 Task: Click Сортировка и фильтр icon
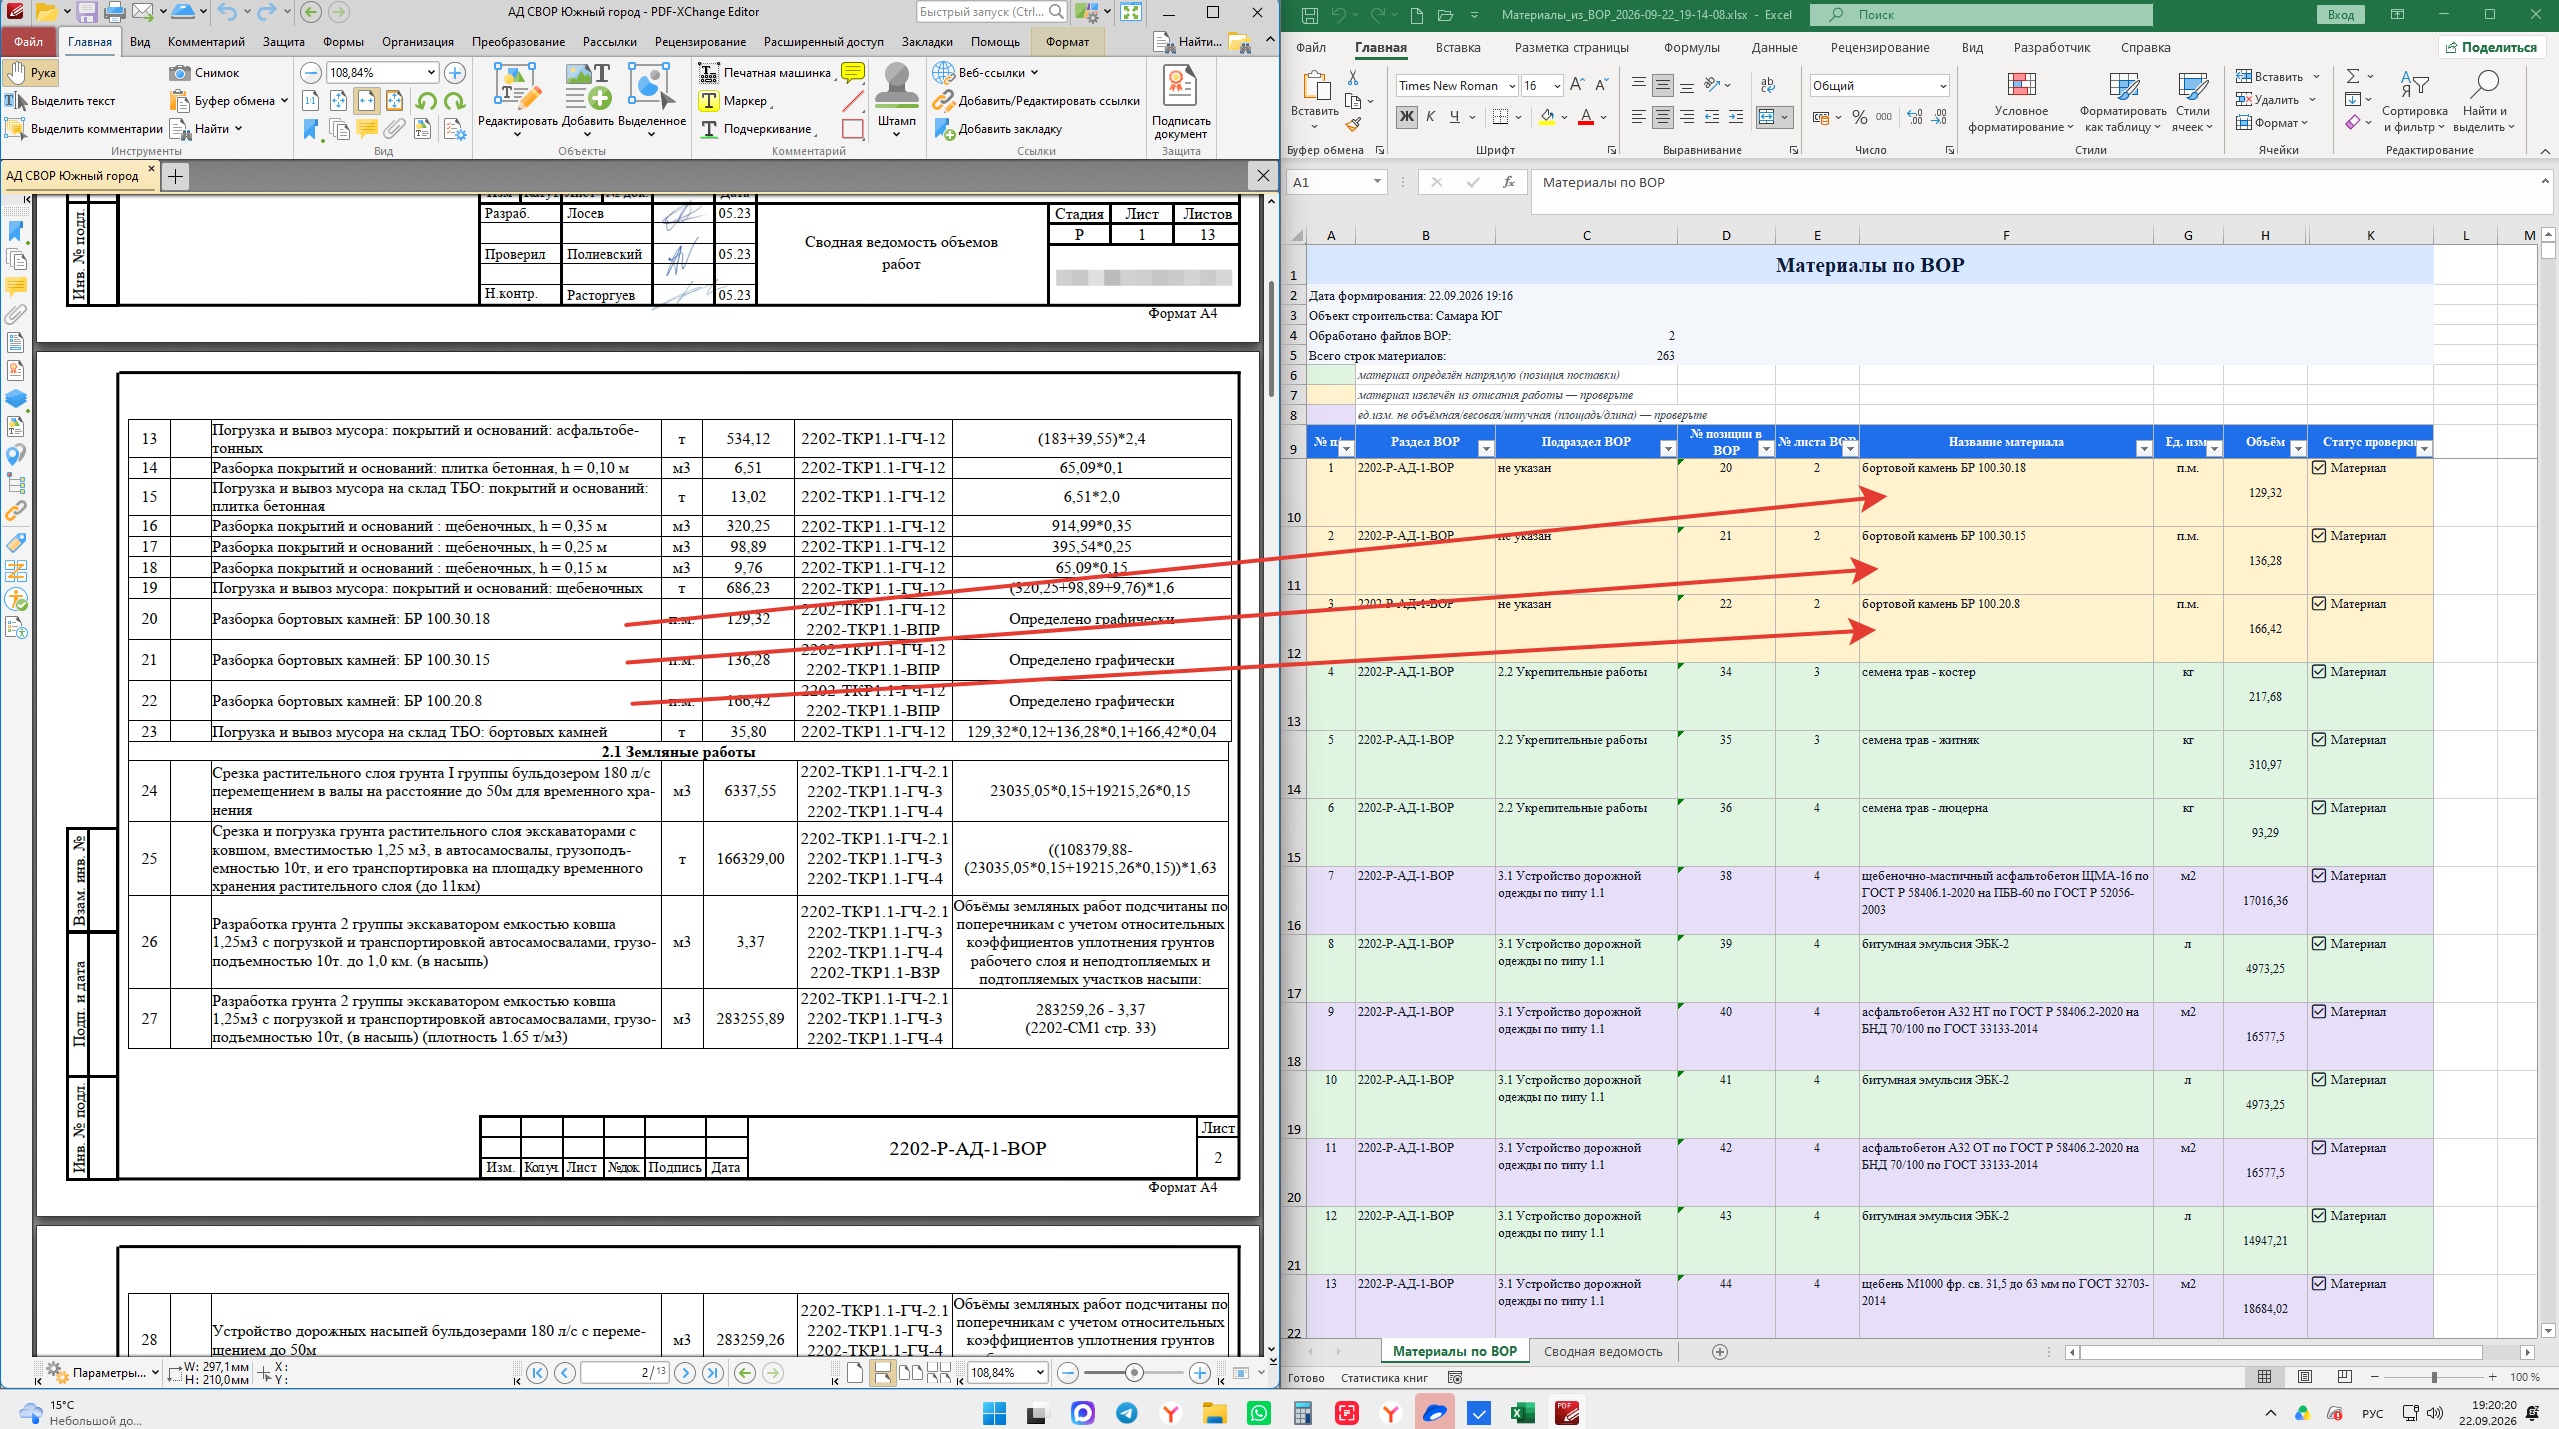tap(2415, 102)
